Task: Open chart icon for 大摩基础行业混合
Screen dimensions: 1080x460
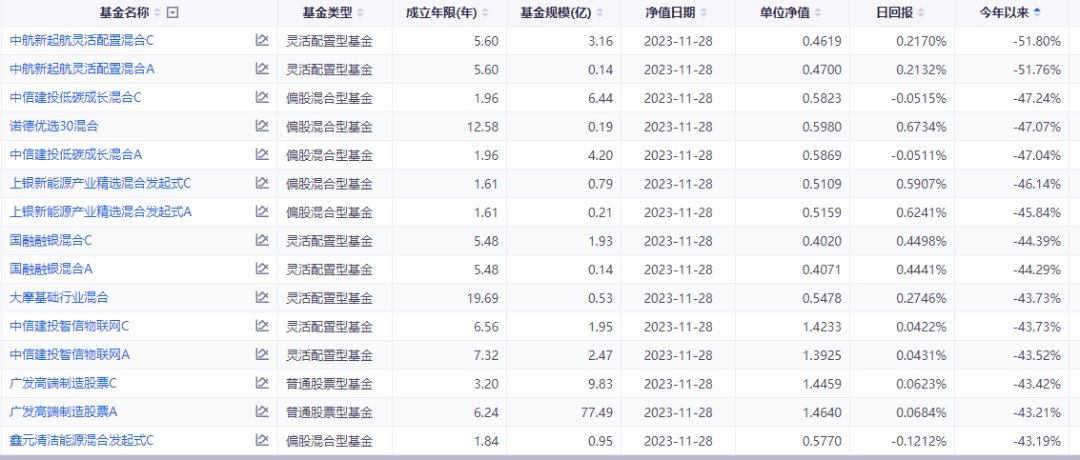Action: tap(262, 297)
